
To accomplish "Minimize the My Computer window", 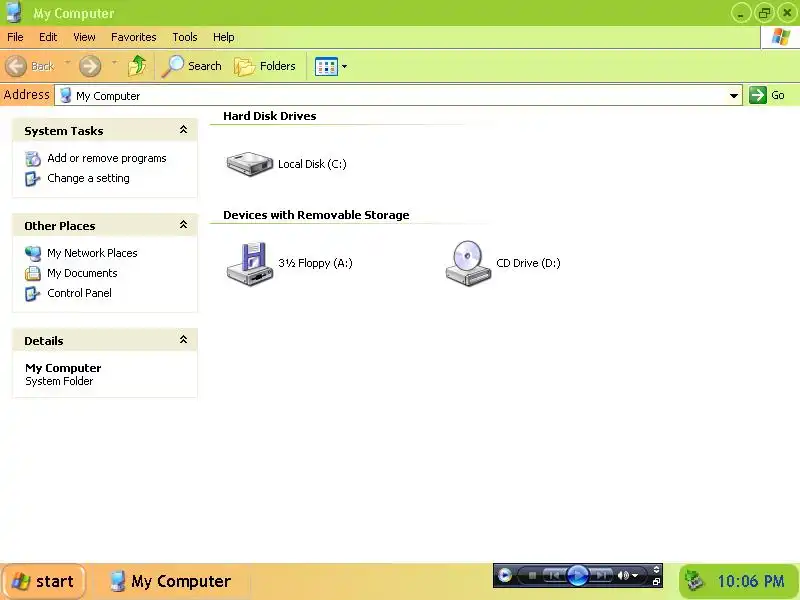I will pos(740,12).
